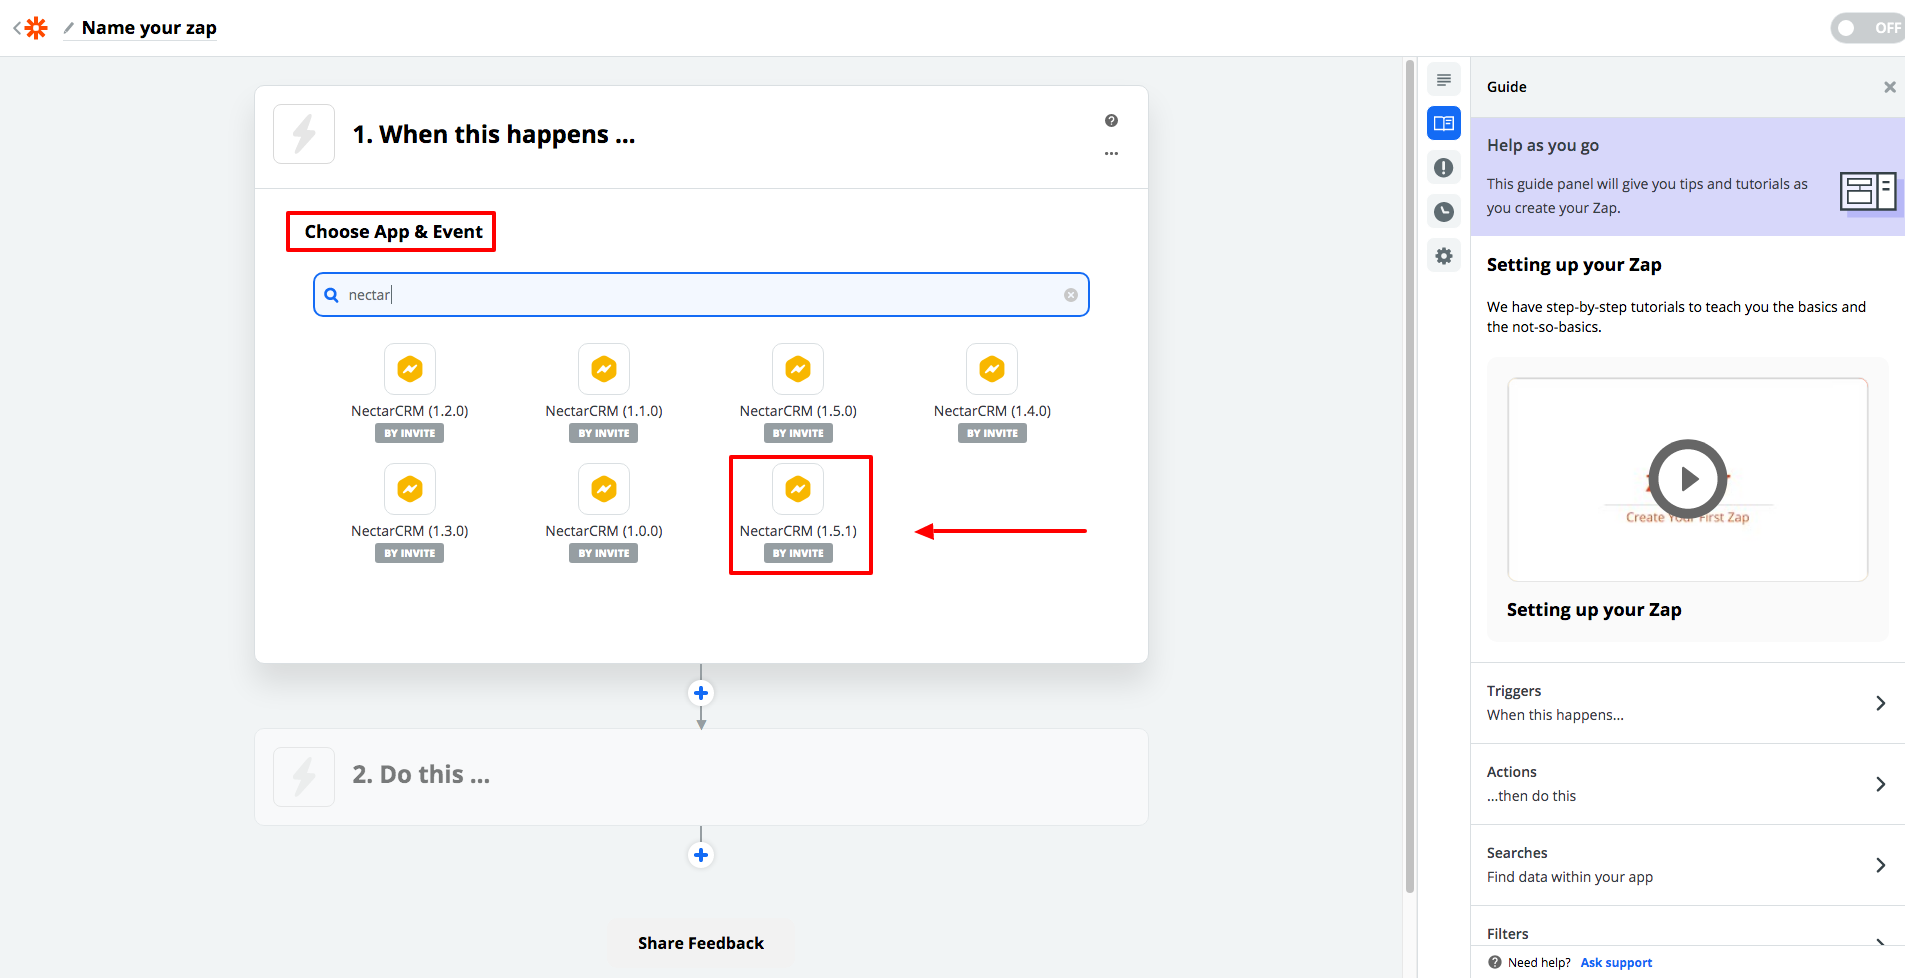The height and width of the screenshot is (978, 1905).
Task: Open the history clock icon in the sidebar
Action: pos(1444,212)
